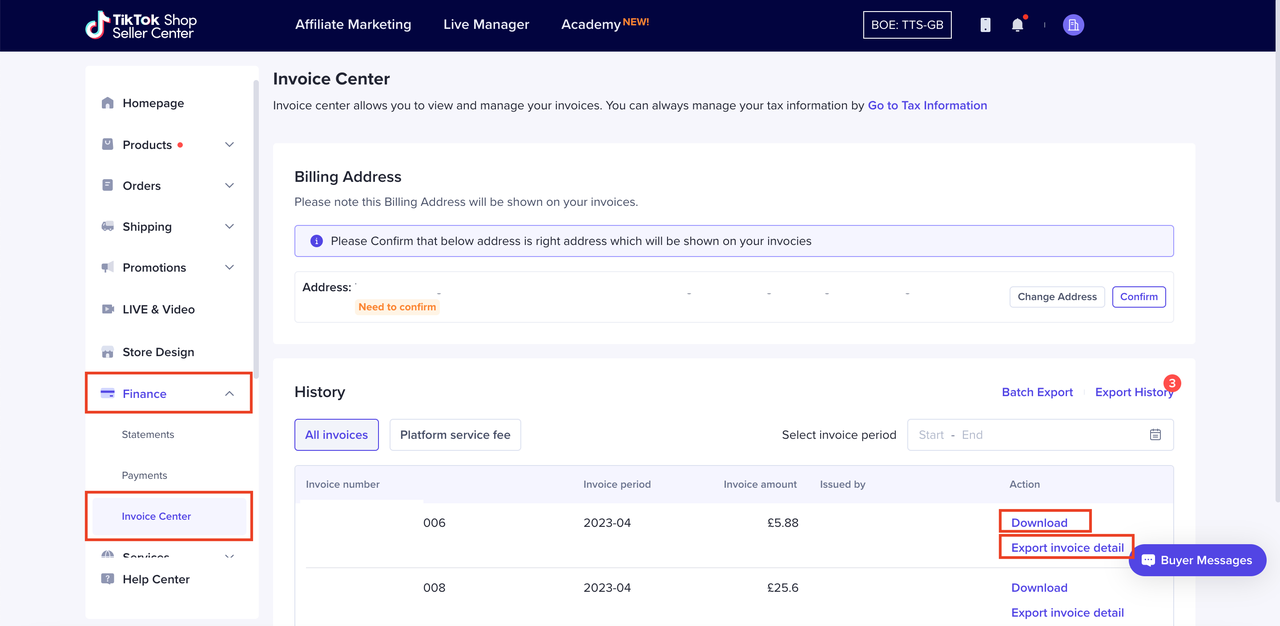Screen dimensions: 1280x626
Task: Expand the Products sidebar section
Action: (x=228, y=144)
